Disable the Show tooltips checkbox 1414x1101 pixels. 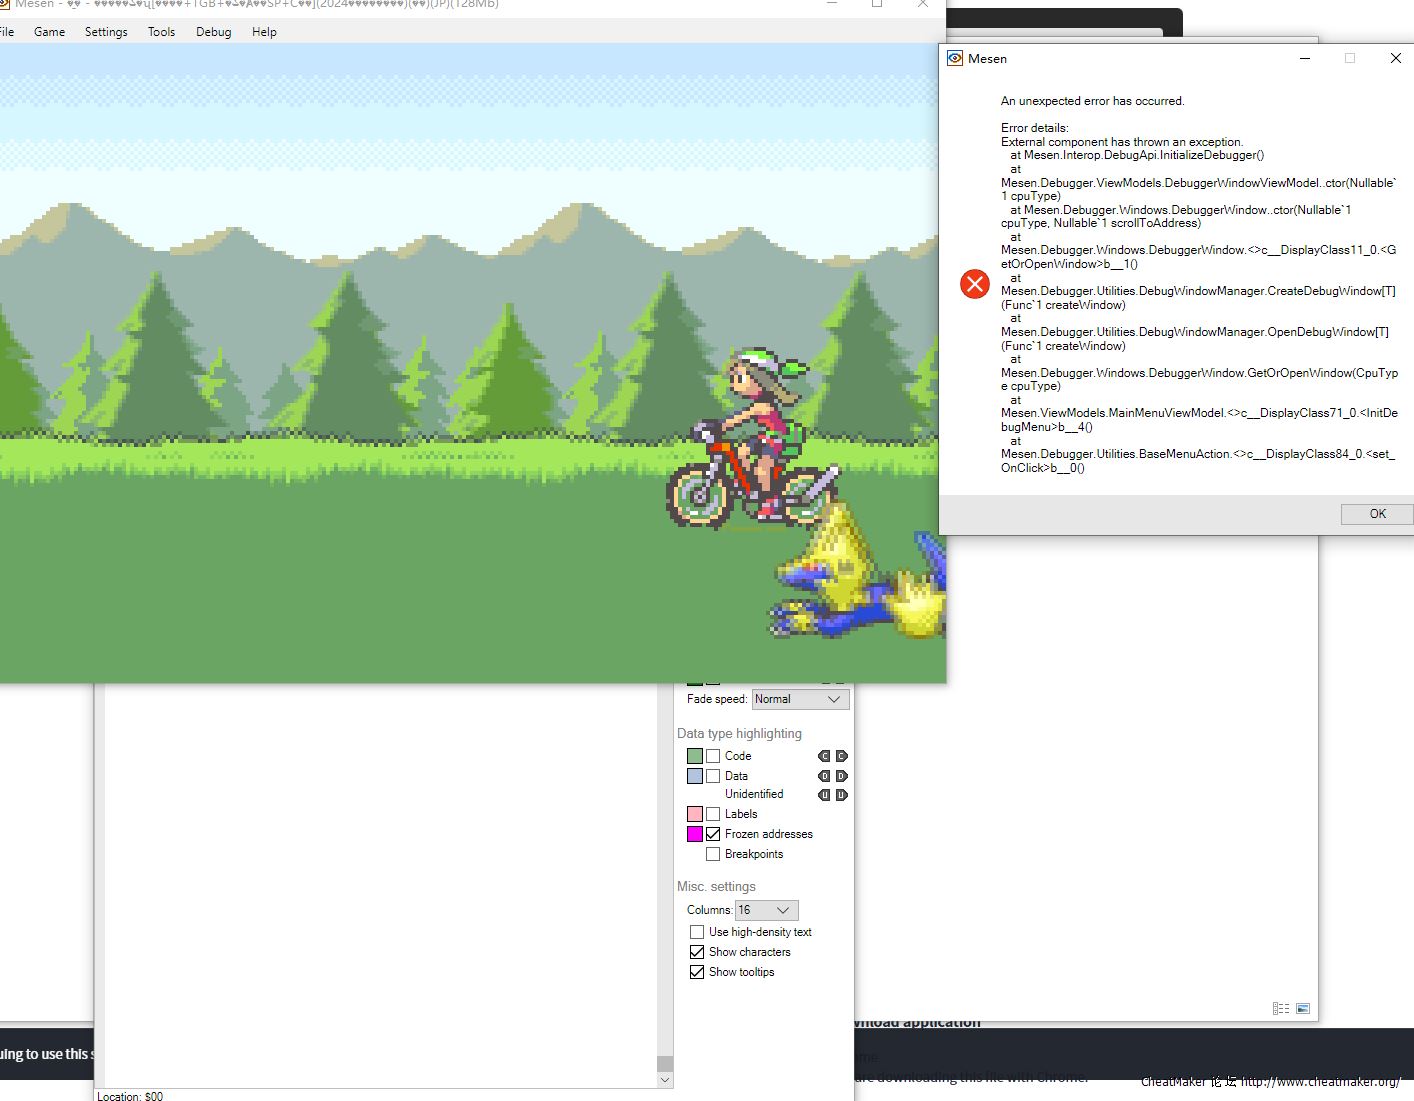697,972
